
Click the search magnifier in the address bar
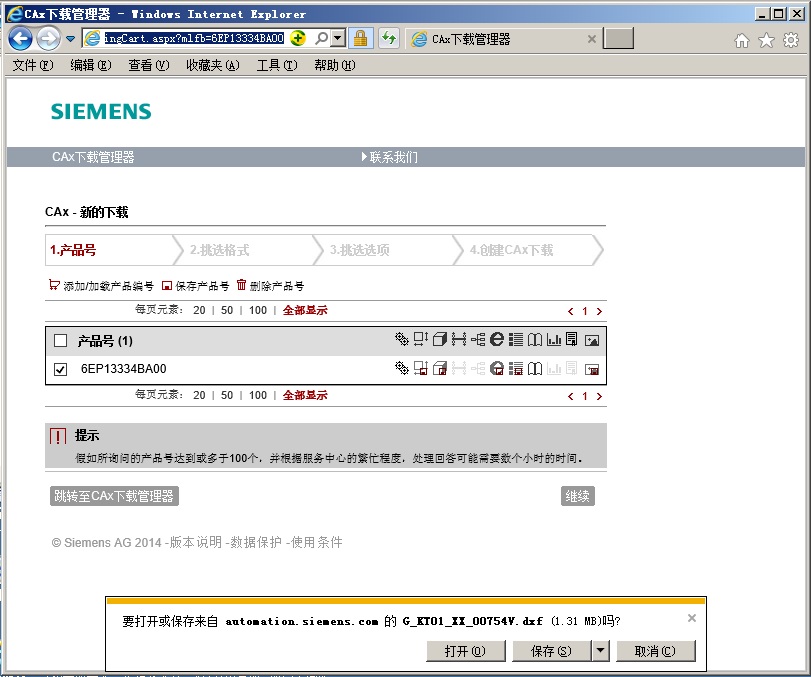click(x=322, y=38)
